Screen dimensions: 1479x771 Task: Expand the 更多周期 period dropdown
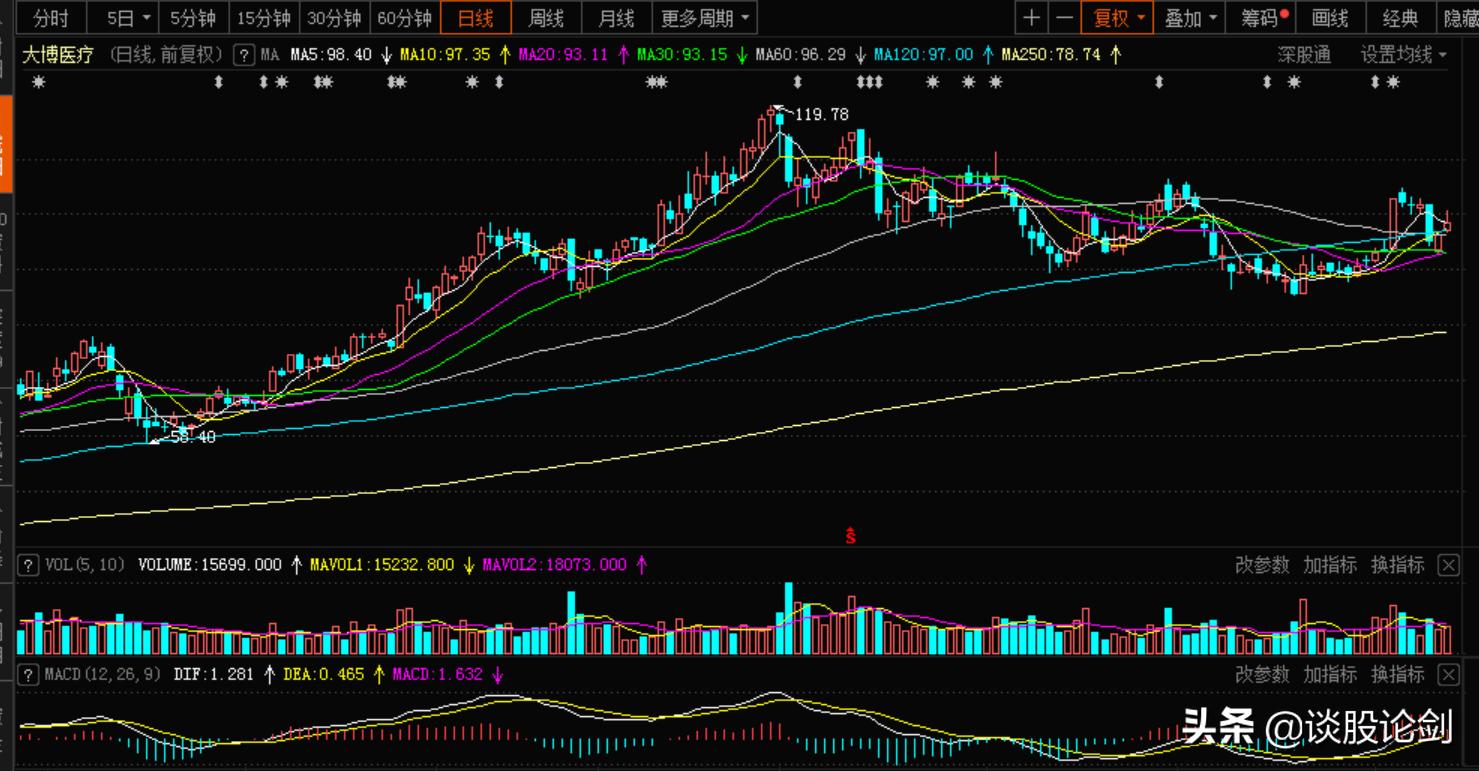[x=704, y=18]
